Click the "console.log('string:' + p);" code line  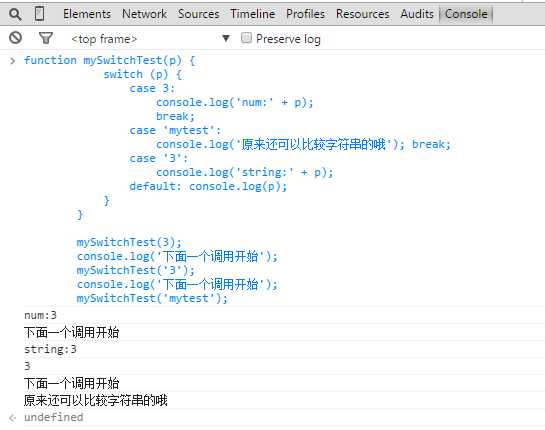coord(245,172)
